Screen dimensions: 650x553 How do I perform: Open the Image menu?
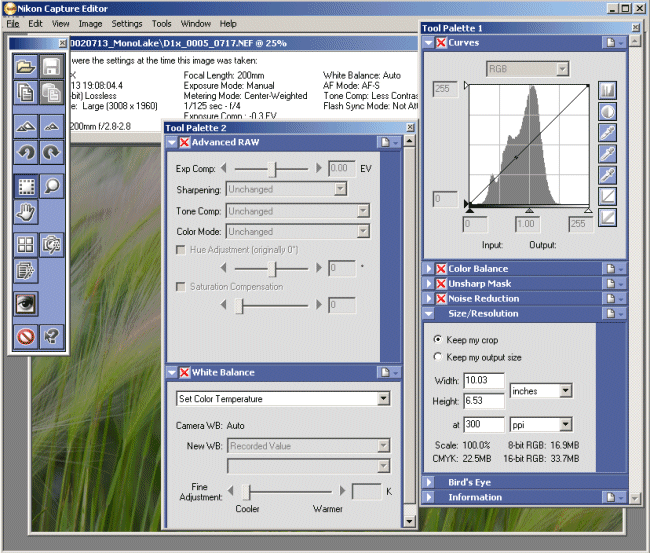click(90, 24)
